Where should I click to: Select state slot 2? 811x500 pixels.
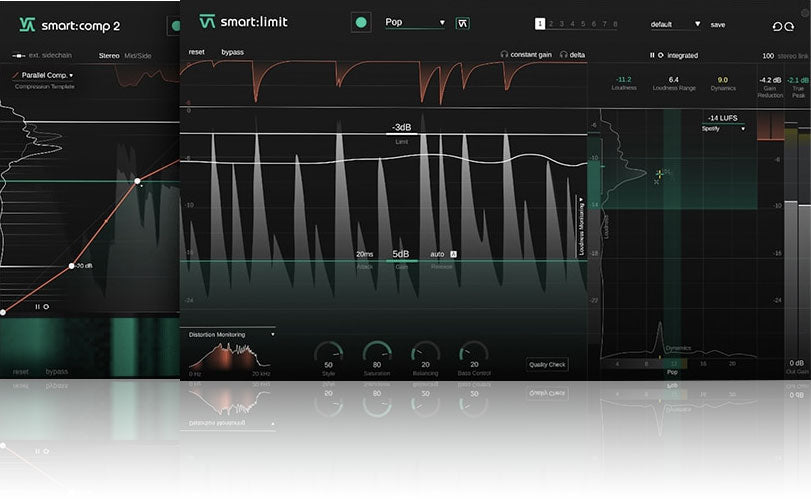tap(551, 24)
